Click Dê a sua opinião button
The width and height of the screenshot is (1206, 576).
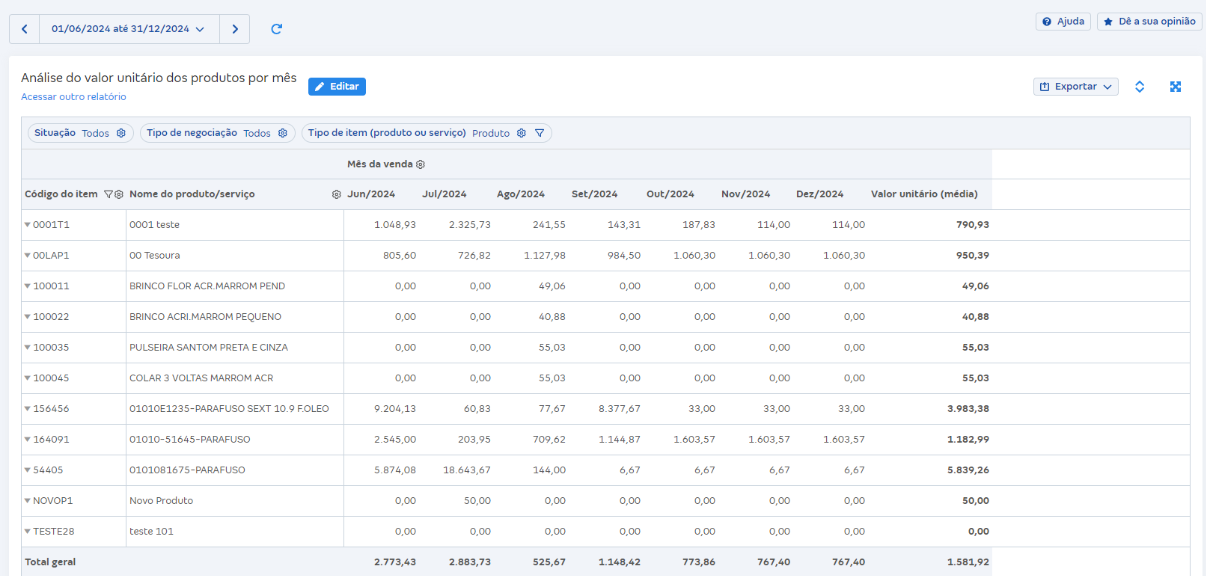1149,21
